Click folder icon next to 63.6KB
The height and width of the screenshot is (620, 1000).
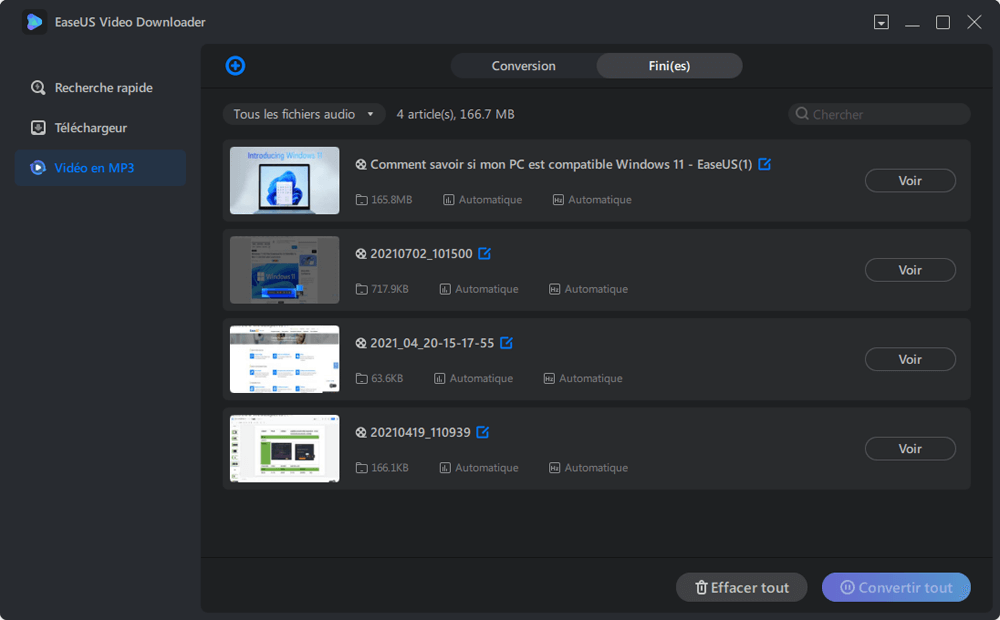point(362,378)
